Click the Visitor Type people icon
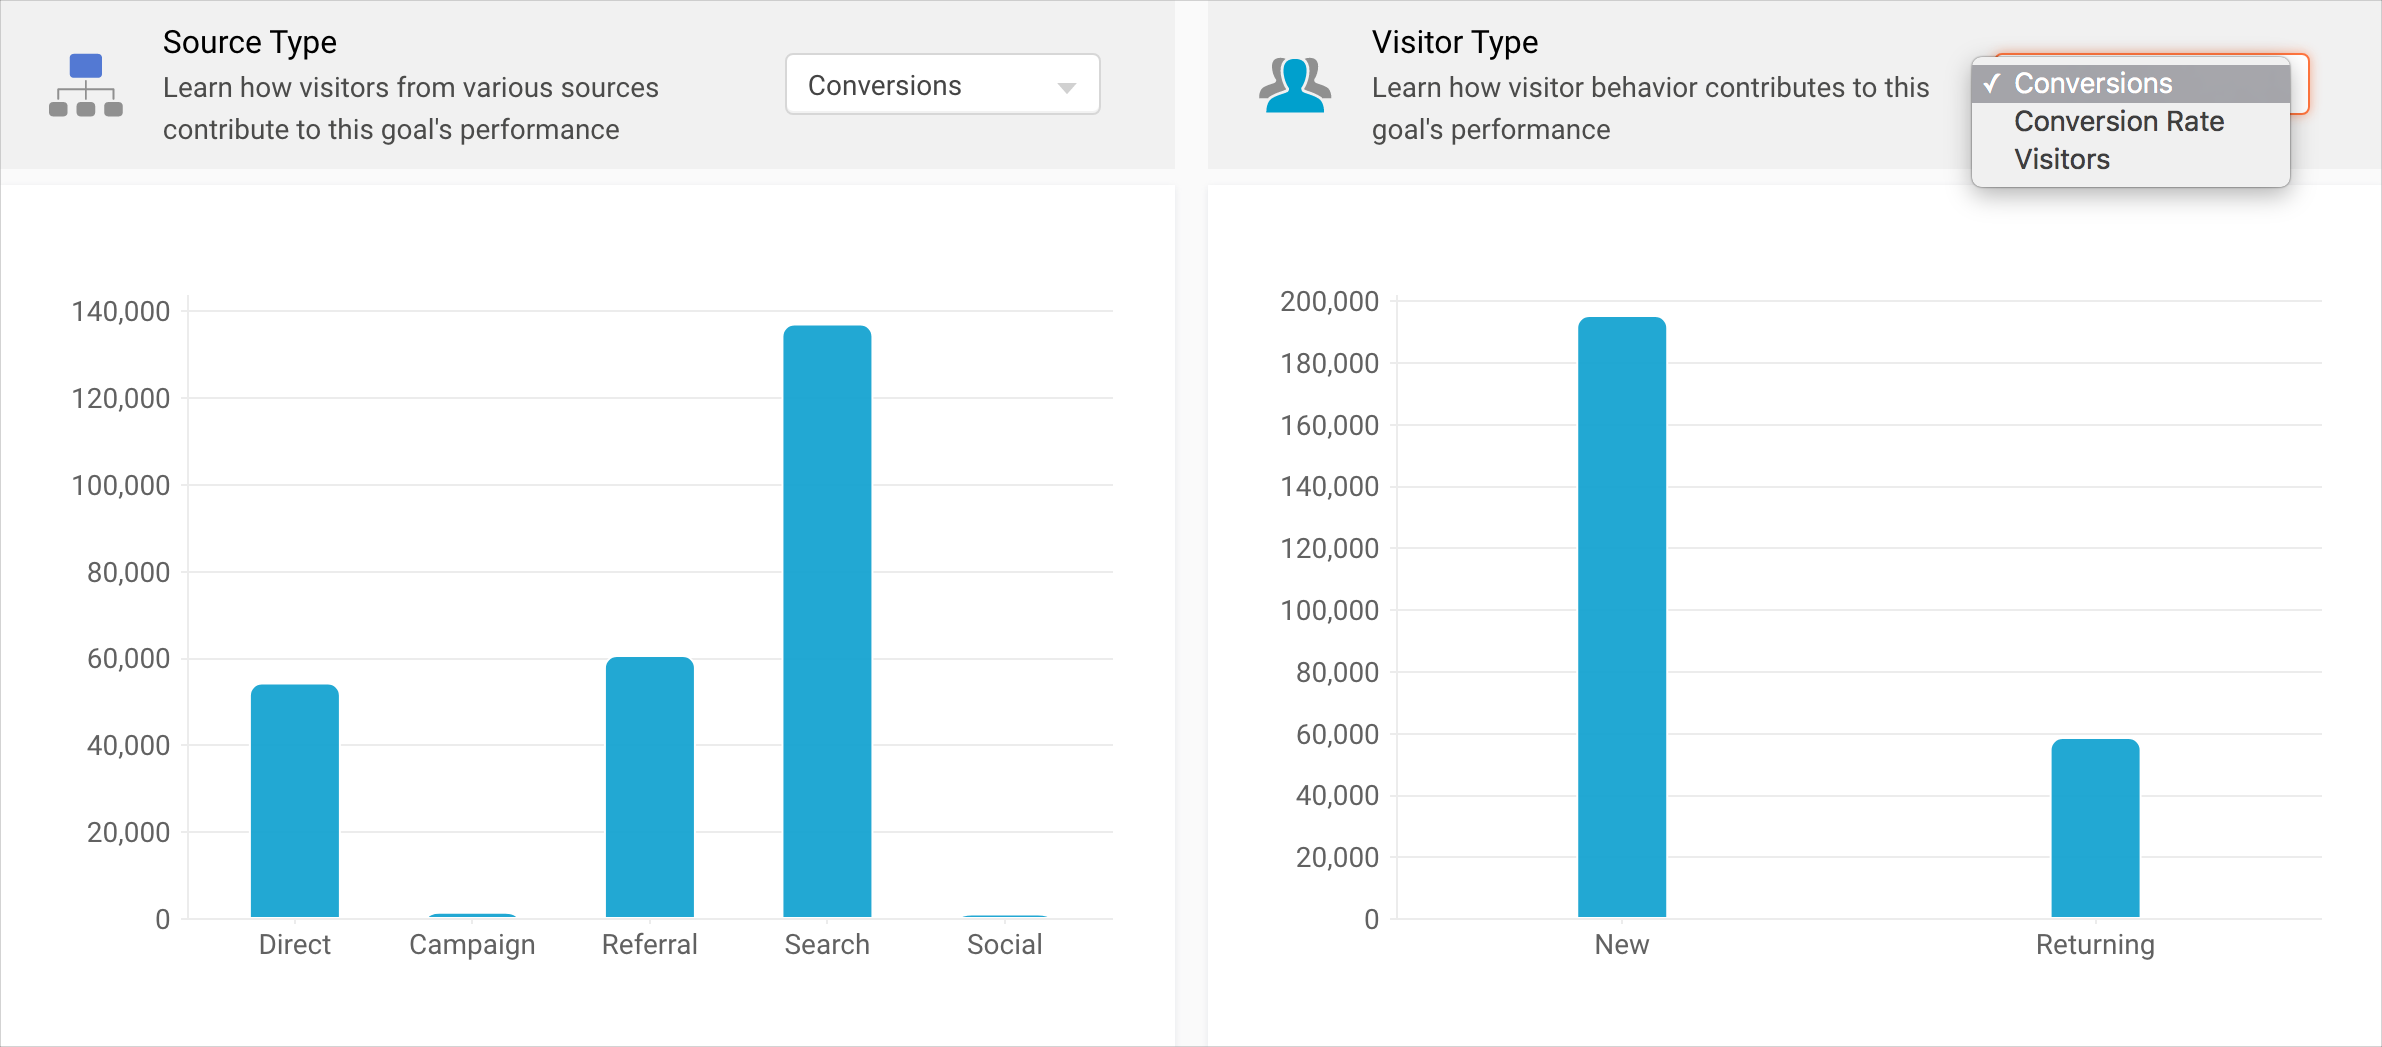 (1295, 85)
